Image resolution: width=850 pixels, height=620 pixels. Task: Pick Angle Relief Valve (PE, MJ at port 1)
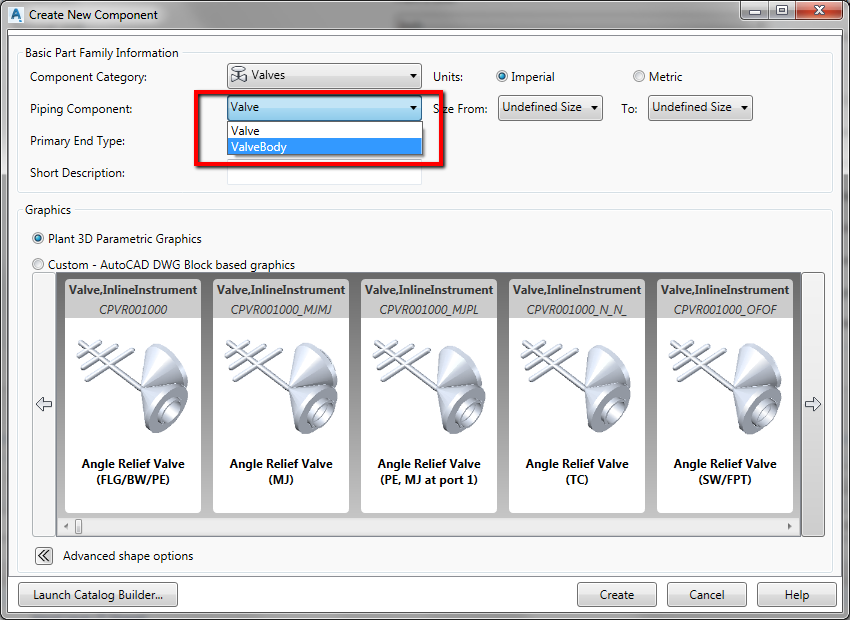[x=429, y=396]
